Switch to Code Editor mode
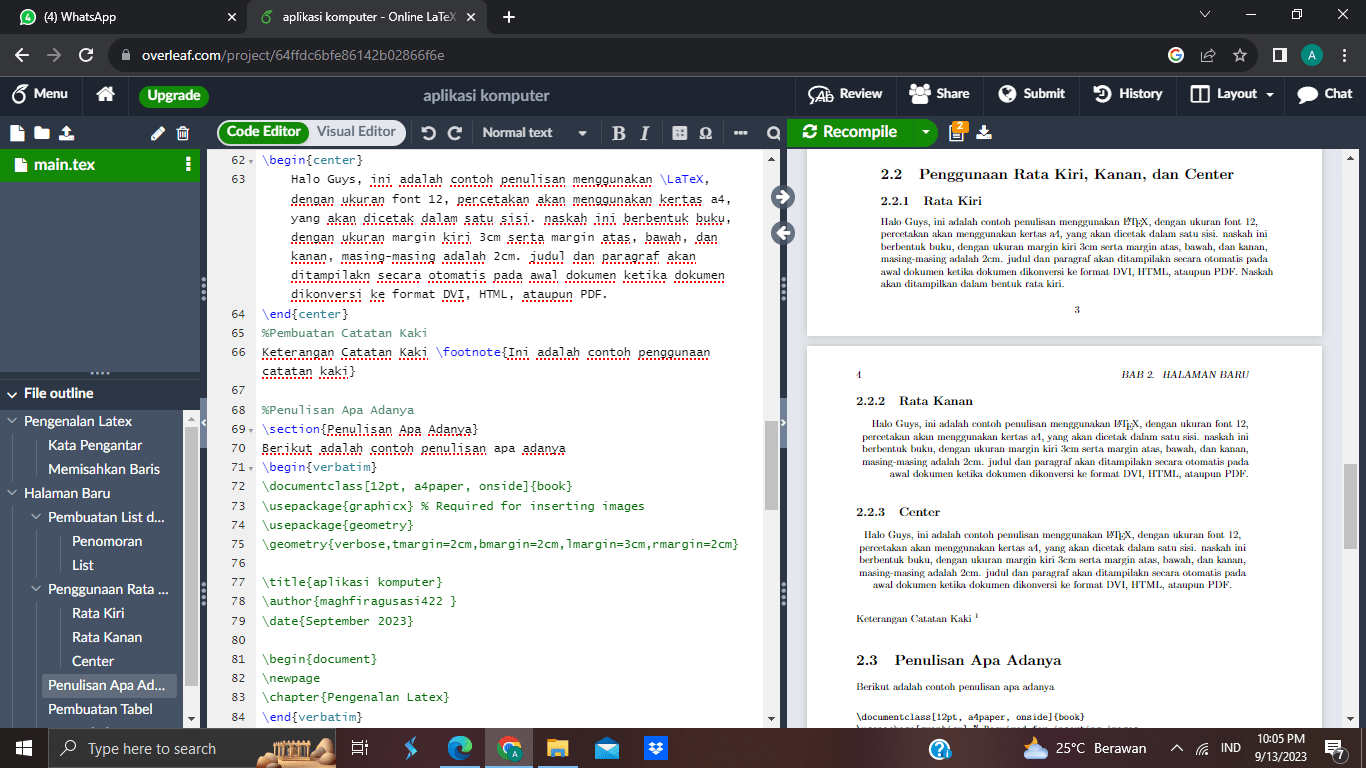Screen dimensions: 1366x768 263,132
